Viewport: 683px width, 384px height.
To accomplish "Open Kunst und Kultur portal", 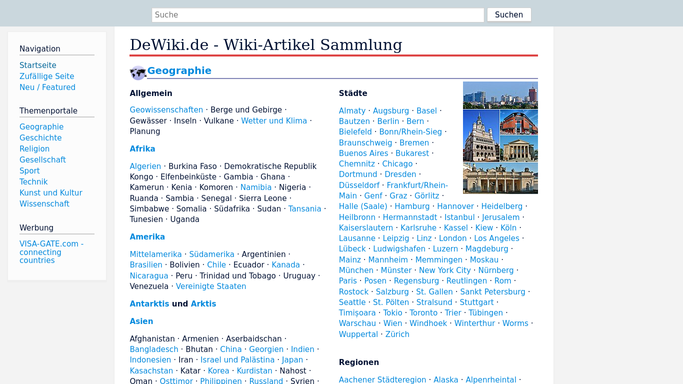I will (51, 192).
